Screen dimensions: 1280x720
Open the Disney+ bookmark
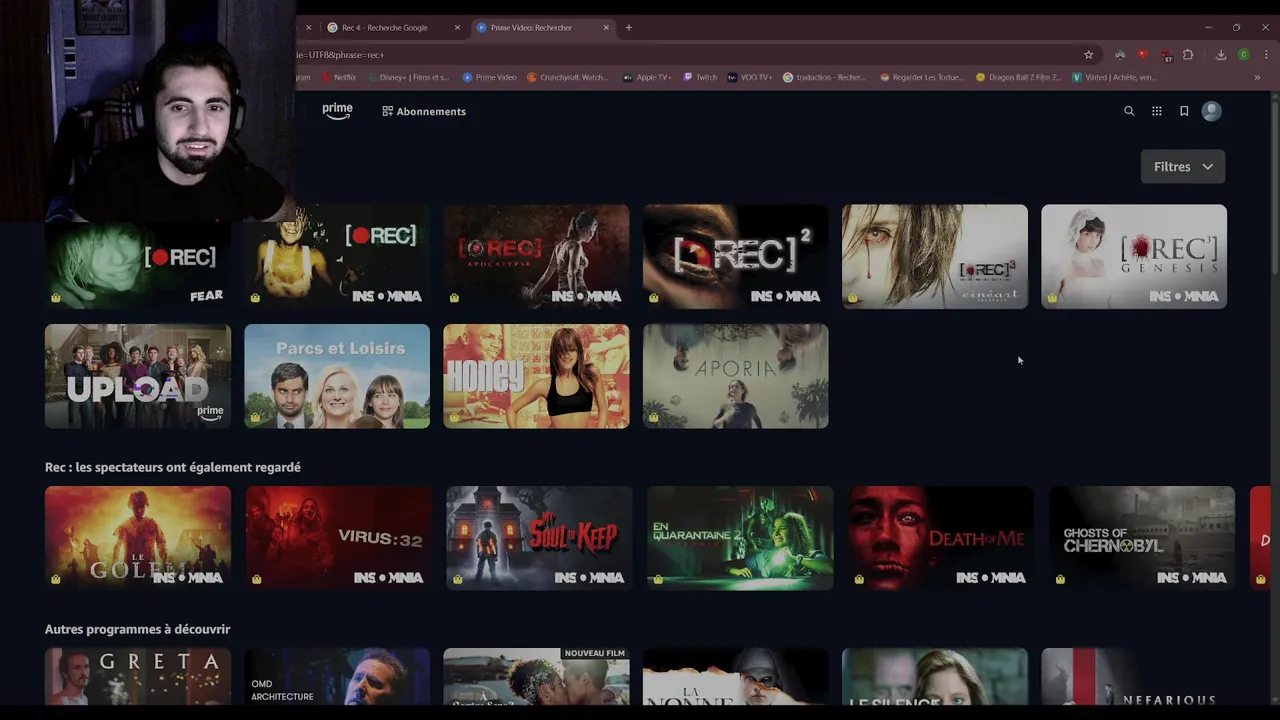click(408, 77)
